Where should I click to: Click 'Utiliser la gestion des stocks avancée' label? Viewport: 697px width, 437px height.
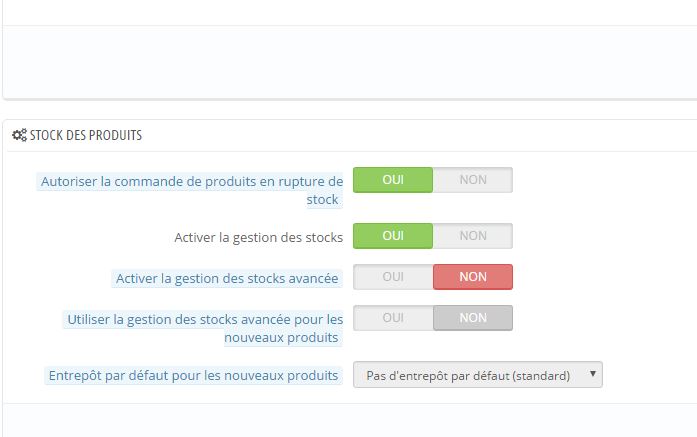point(205,328)
